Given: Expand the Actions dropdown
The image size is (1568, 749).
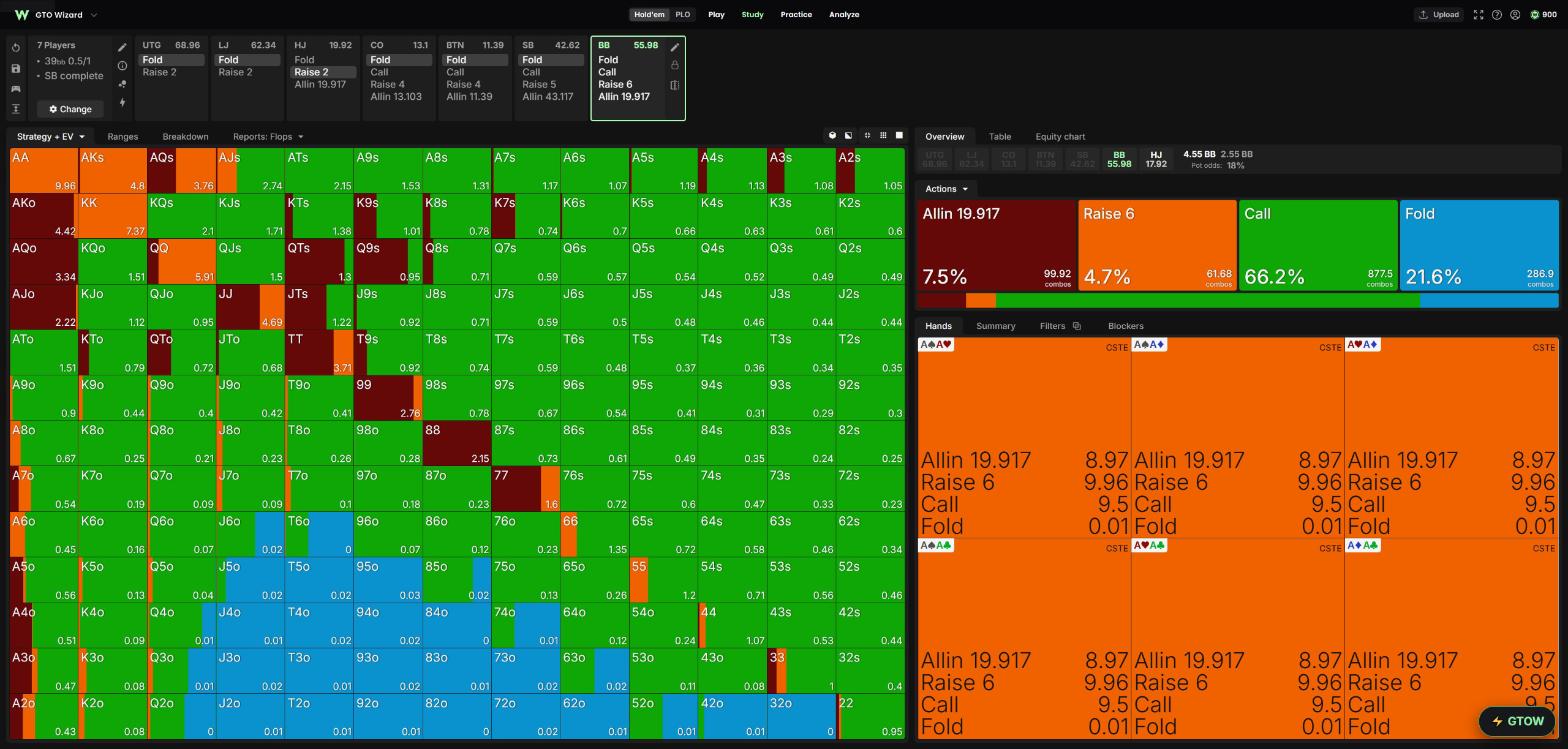Looking at the screenshot, I should click(946, 189).
